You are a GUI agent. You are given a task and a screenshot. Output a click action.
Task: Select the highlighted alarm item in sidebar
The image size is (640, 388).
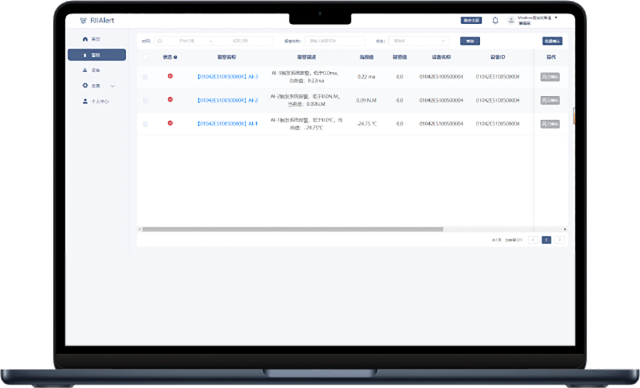tap(97, 55)
